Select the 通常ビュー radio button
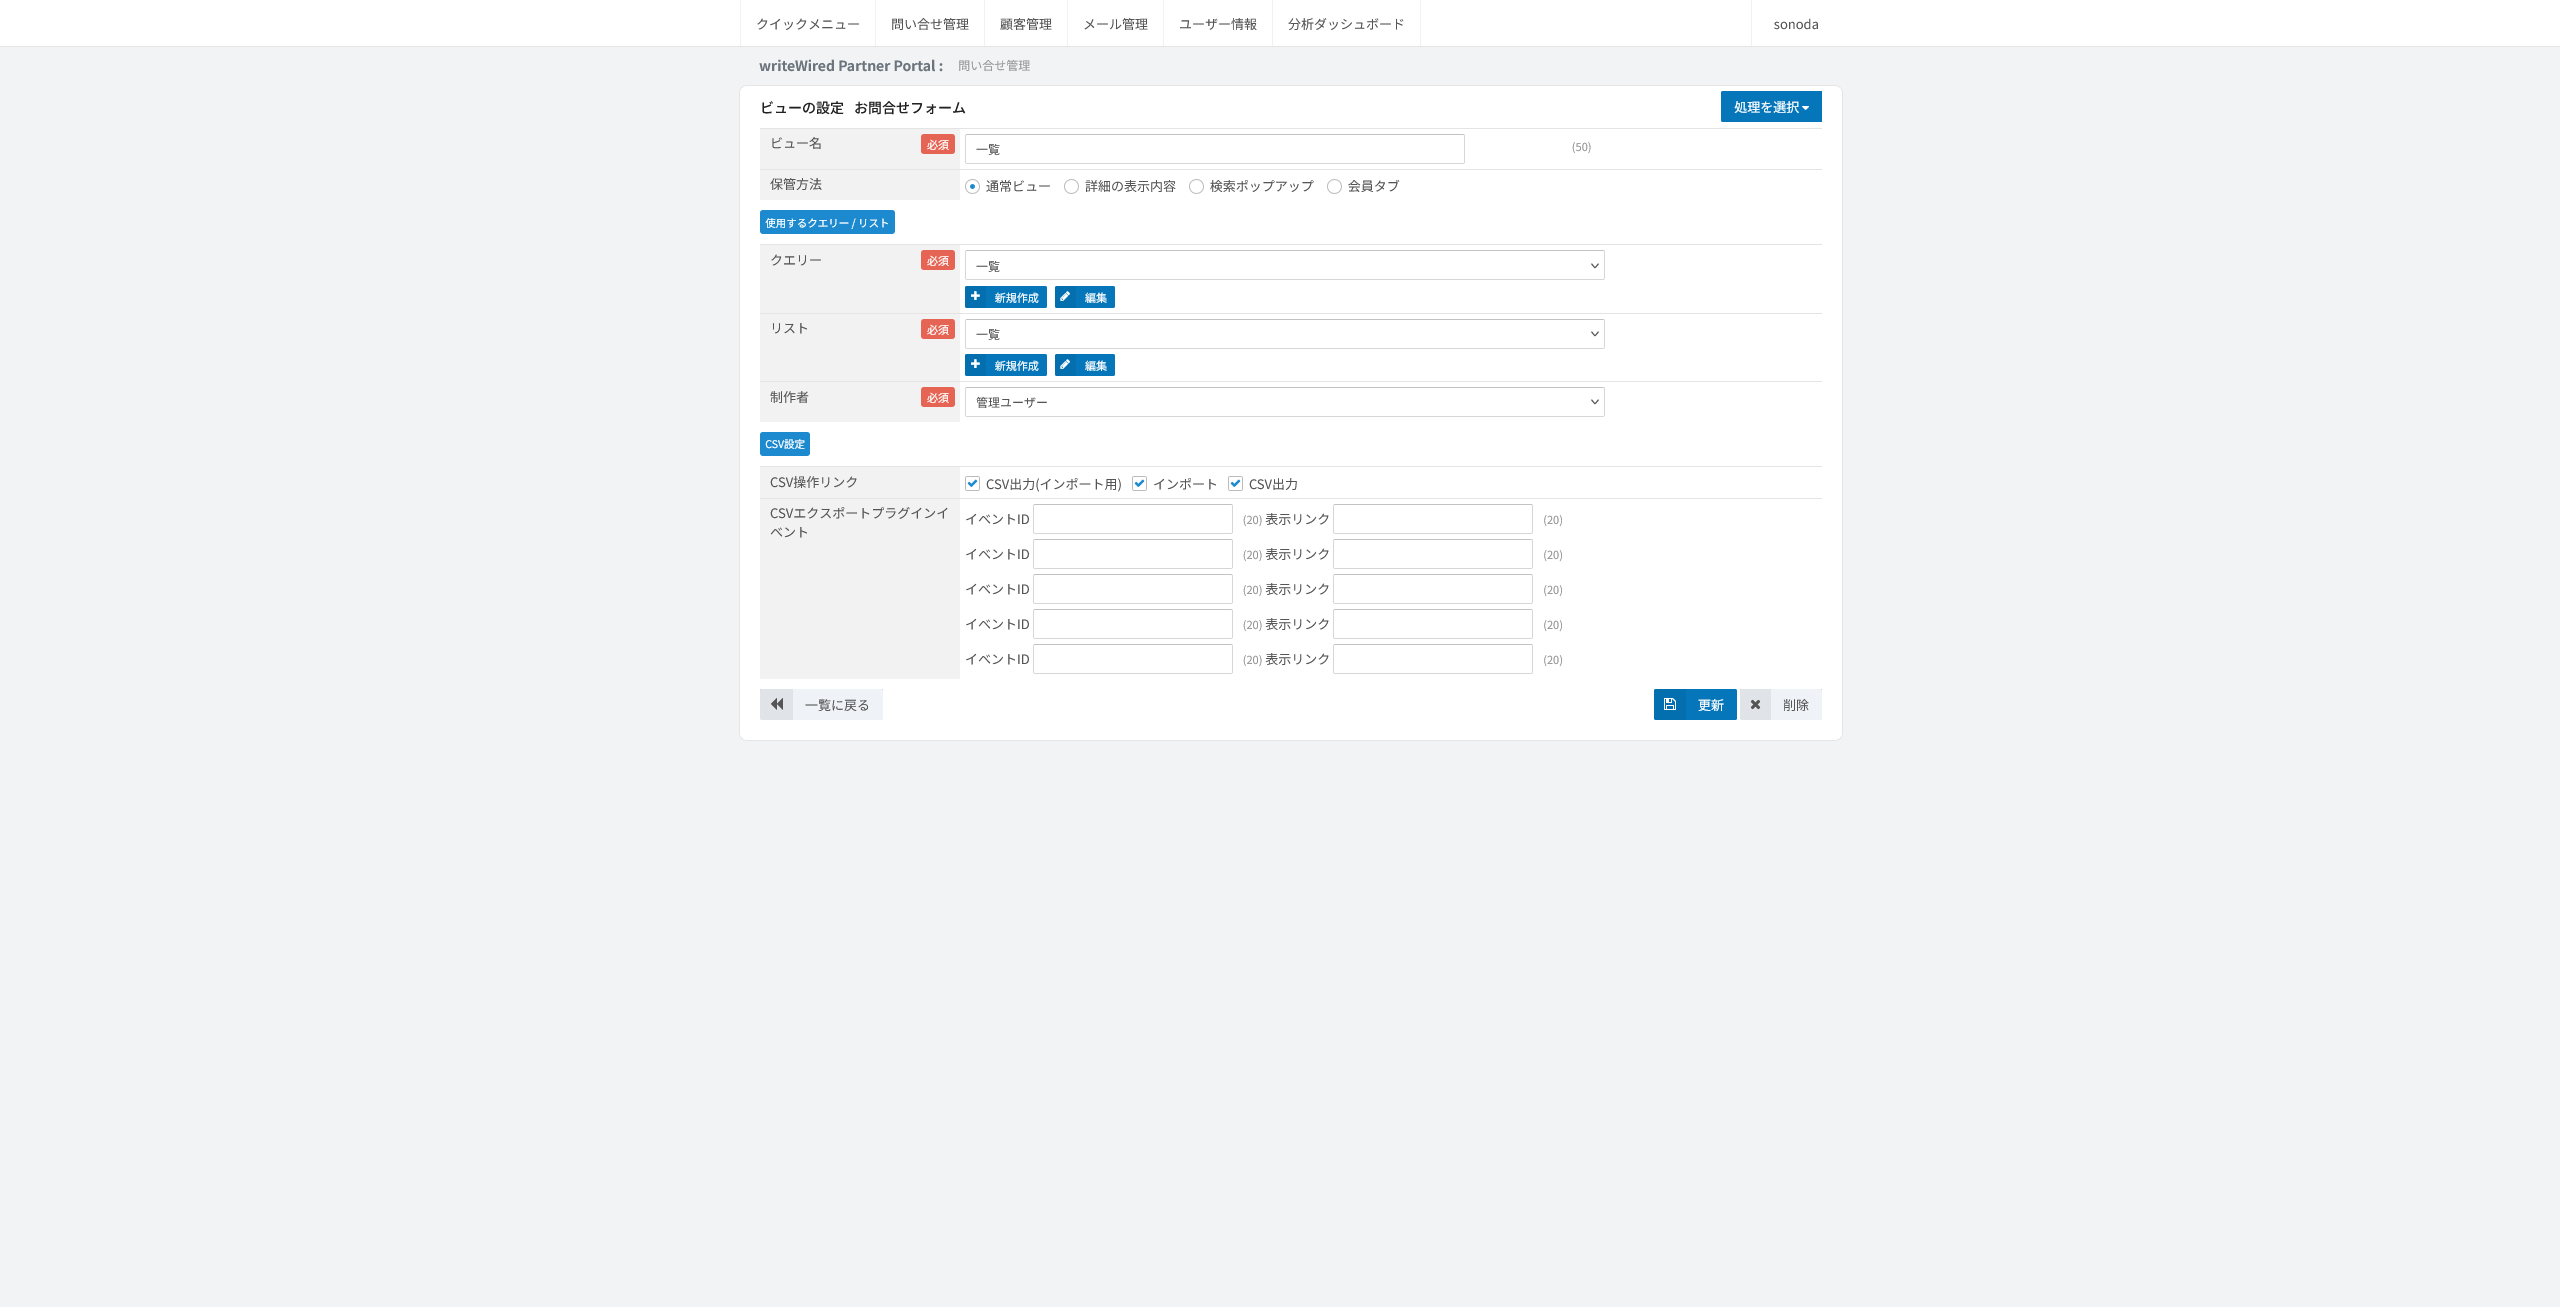The width and height of the screenshot is (2560, 1307). [972, 186]
